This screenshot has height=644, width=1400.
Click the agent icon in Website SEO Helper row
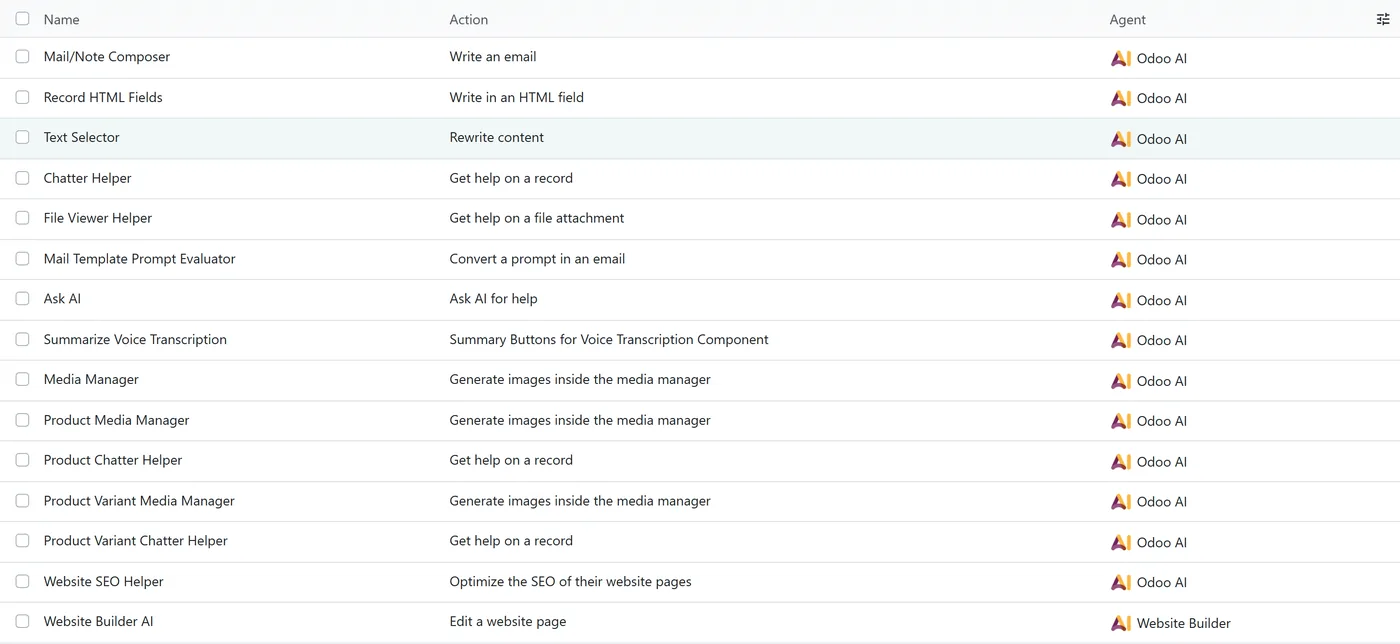coord(1121,582)
